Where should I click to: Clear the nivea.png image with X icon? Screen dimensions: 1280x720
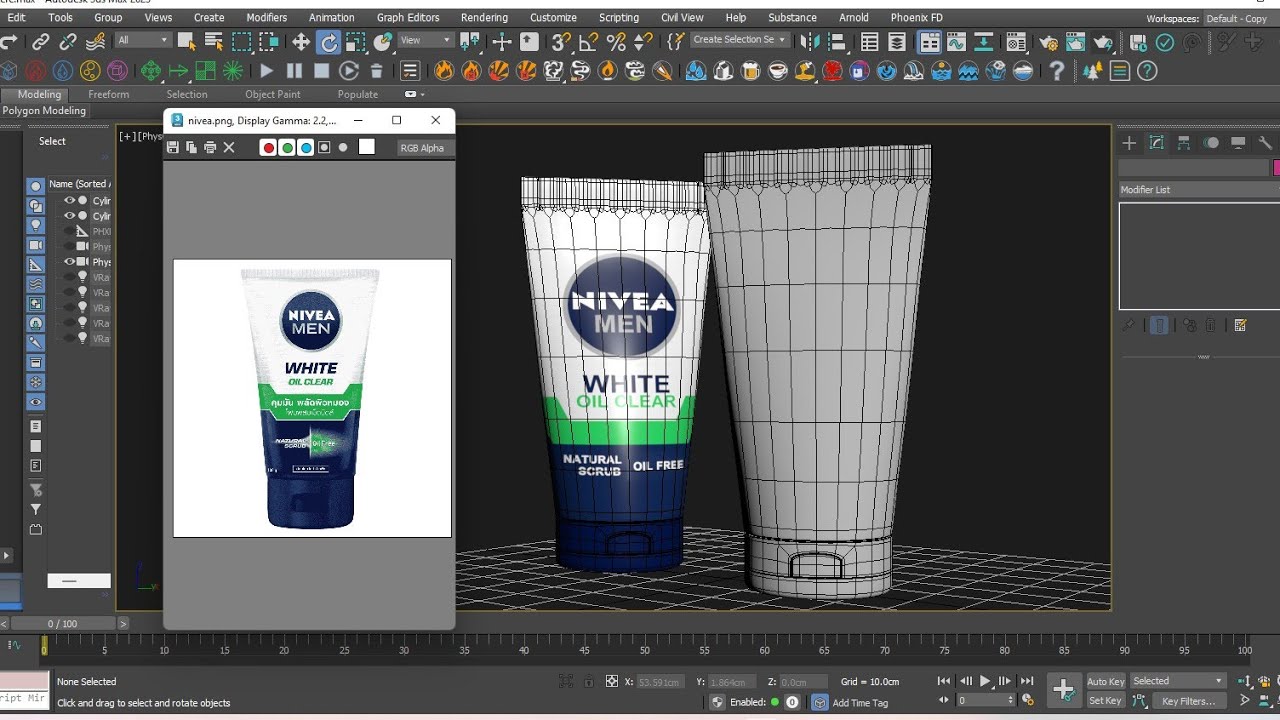[229, 147]
